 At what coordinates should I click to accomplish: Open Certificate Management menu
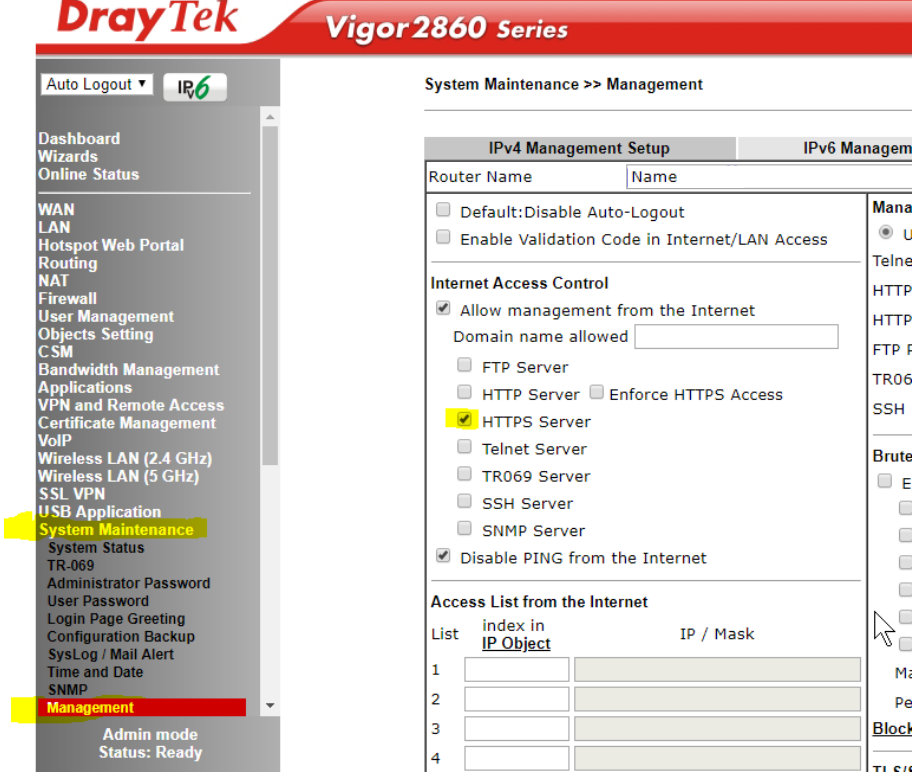pos(127,423)
